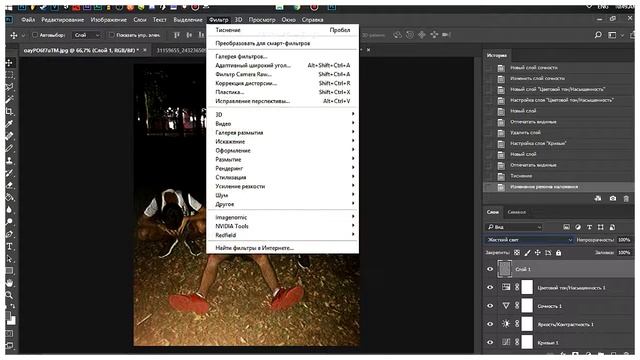Select the History Brush tool
The height and width of the screenshot is (360, 640).
coord(9,173)
